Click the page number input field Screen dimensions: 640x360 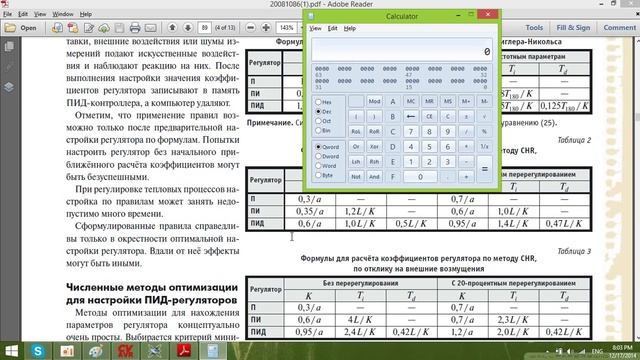204,28
